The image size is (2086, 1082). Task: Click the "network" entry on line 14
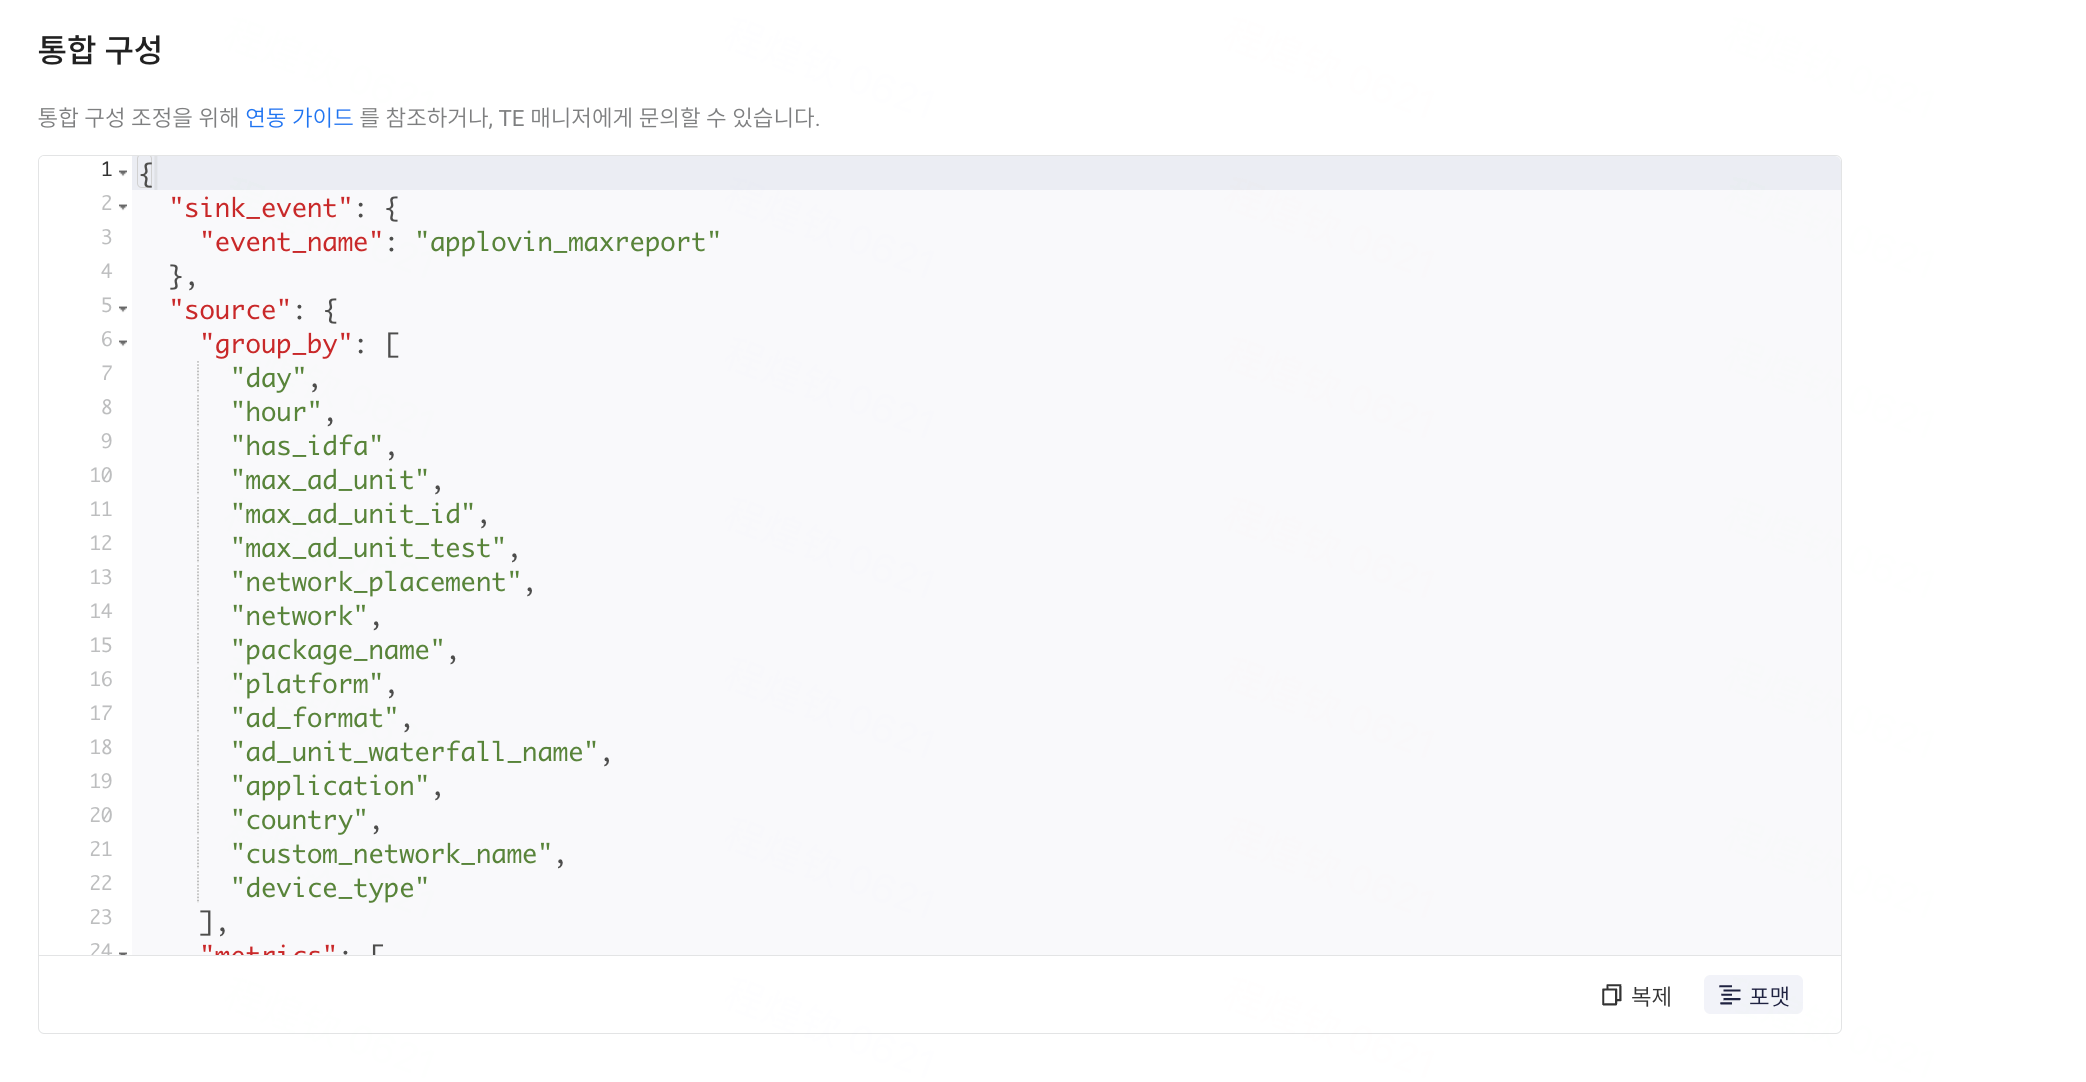pyautogui.click(x=299, y=616)
